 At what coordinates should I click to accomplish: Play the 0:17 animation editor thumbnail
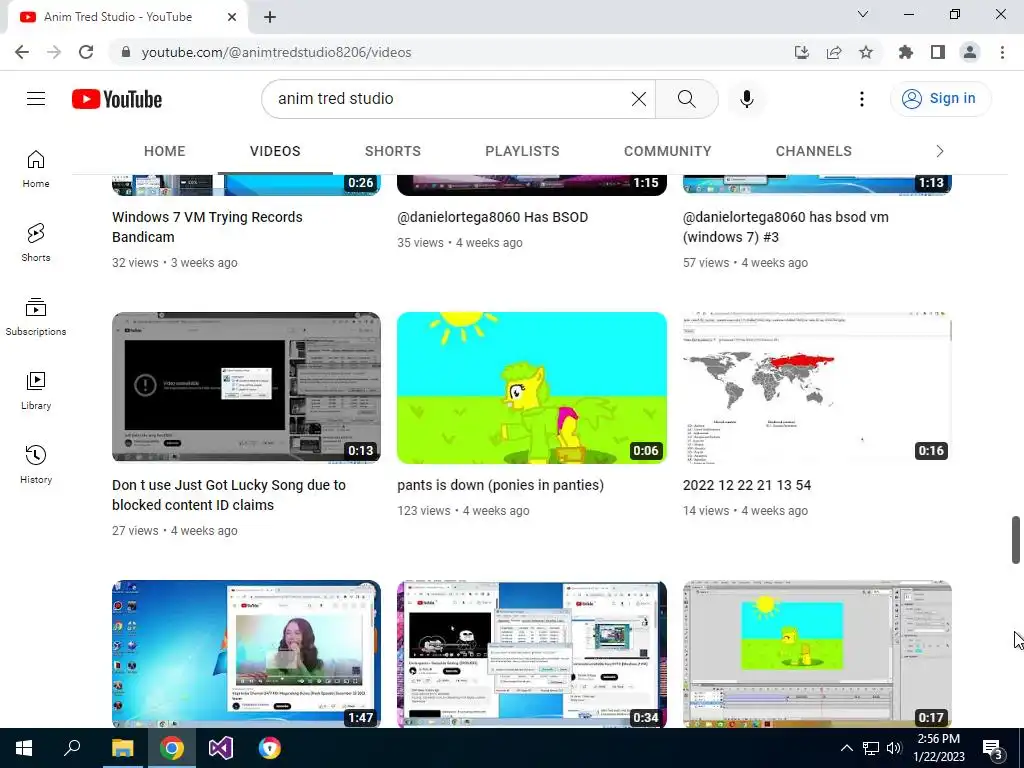(817, 654)
